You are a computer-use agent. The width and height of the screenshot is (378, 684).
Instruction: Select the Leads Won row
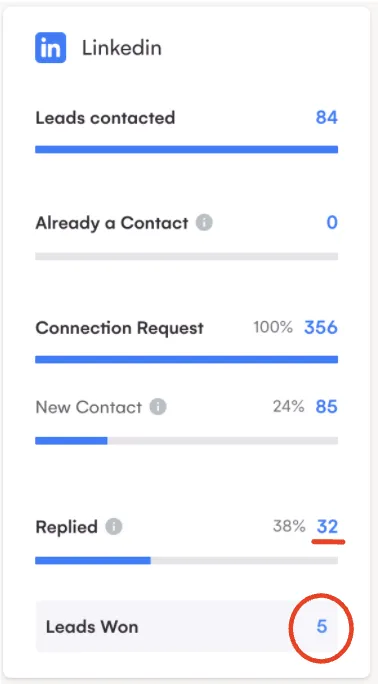coord(187,626)
